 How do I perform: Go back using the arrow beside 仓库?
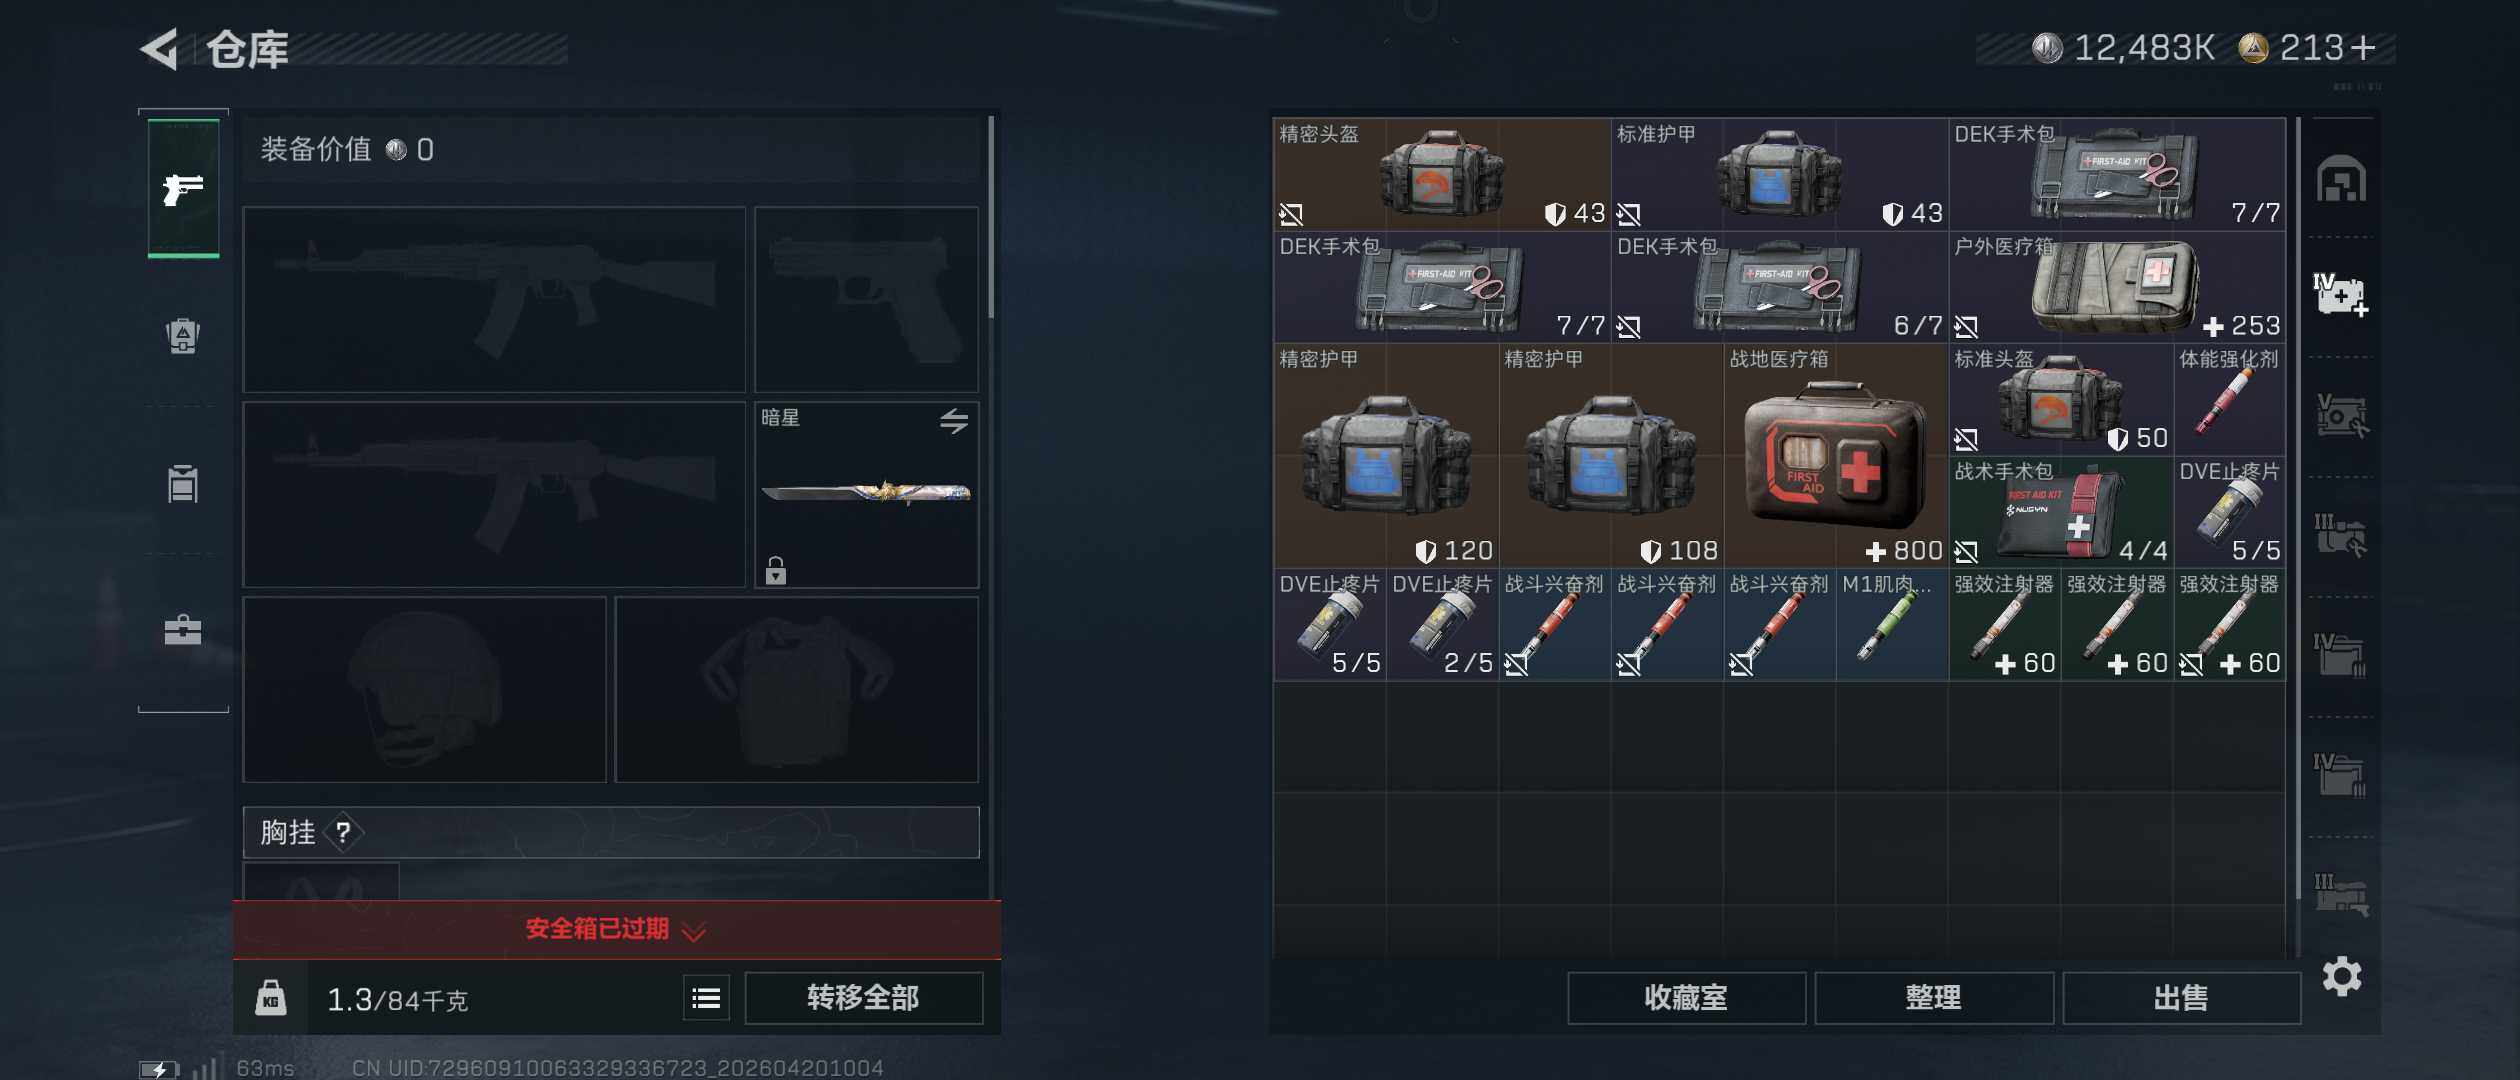pyautogui.click(x=160, y=49)
